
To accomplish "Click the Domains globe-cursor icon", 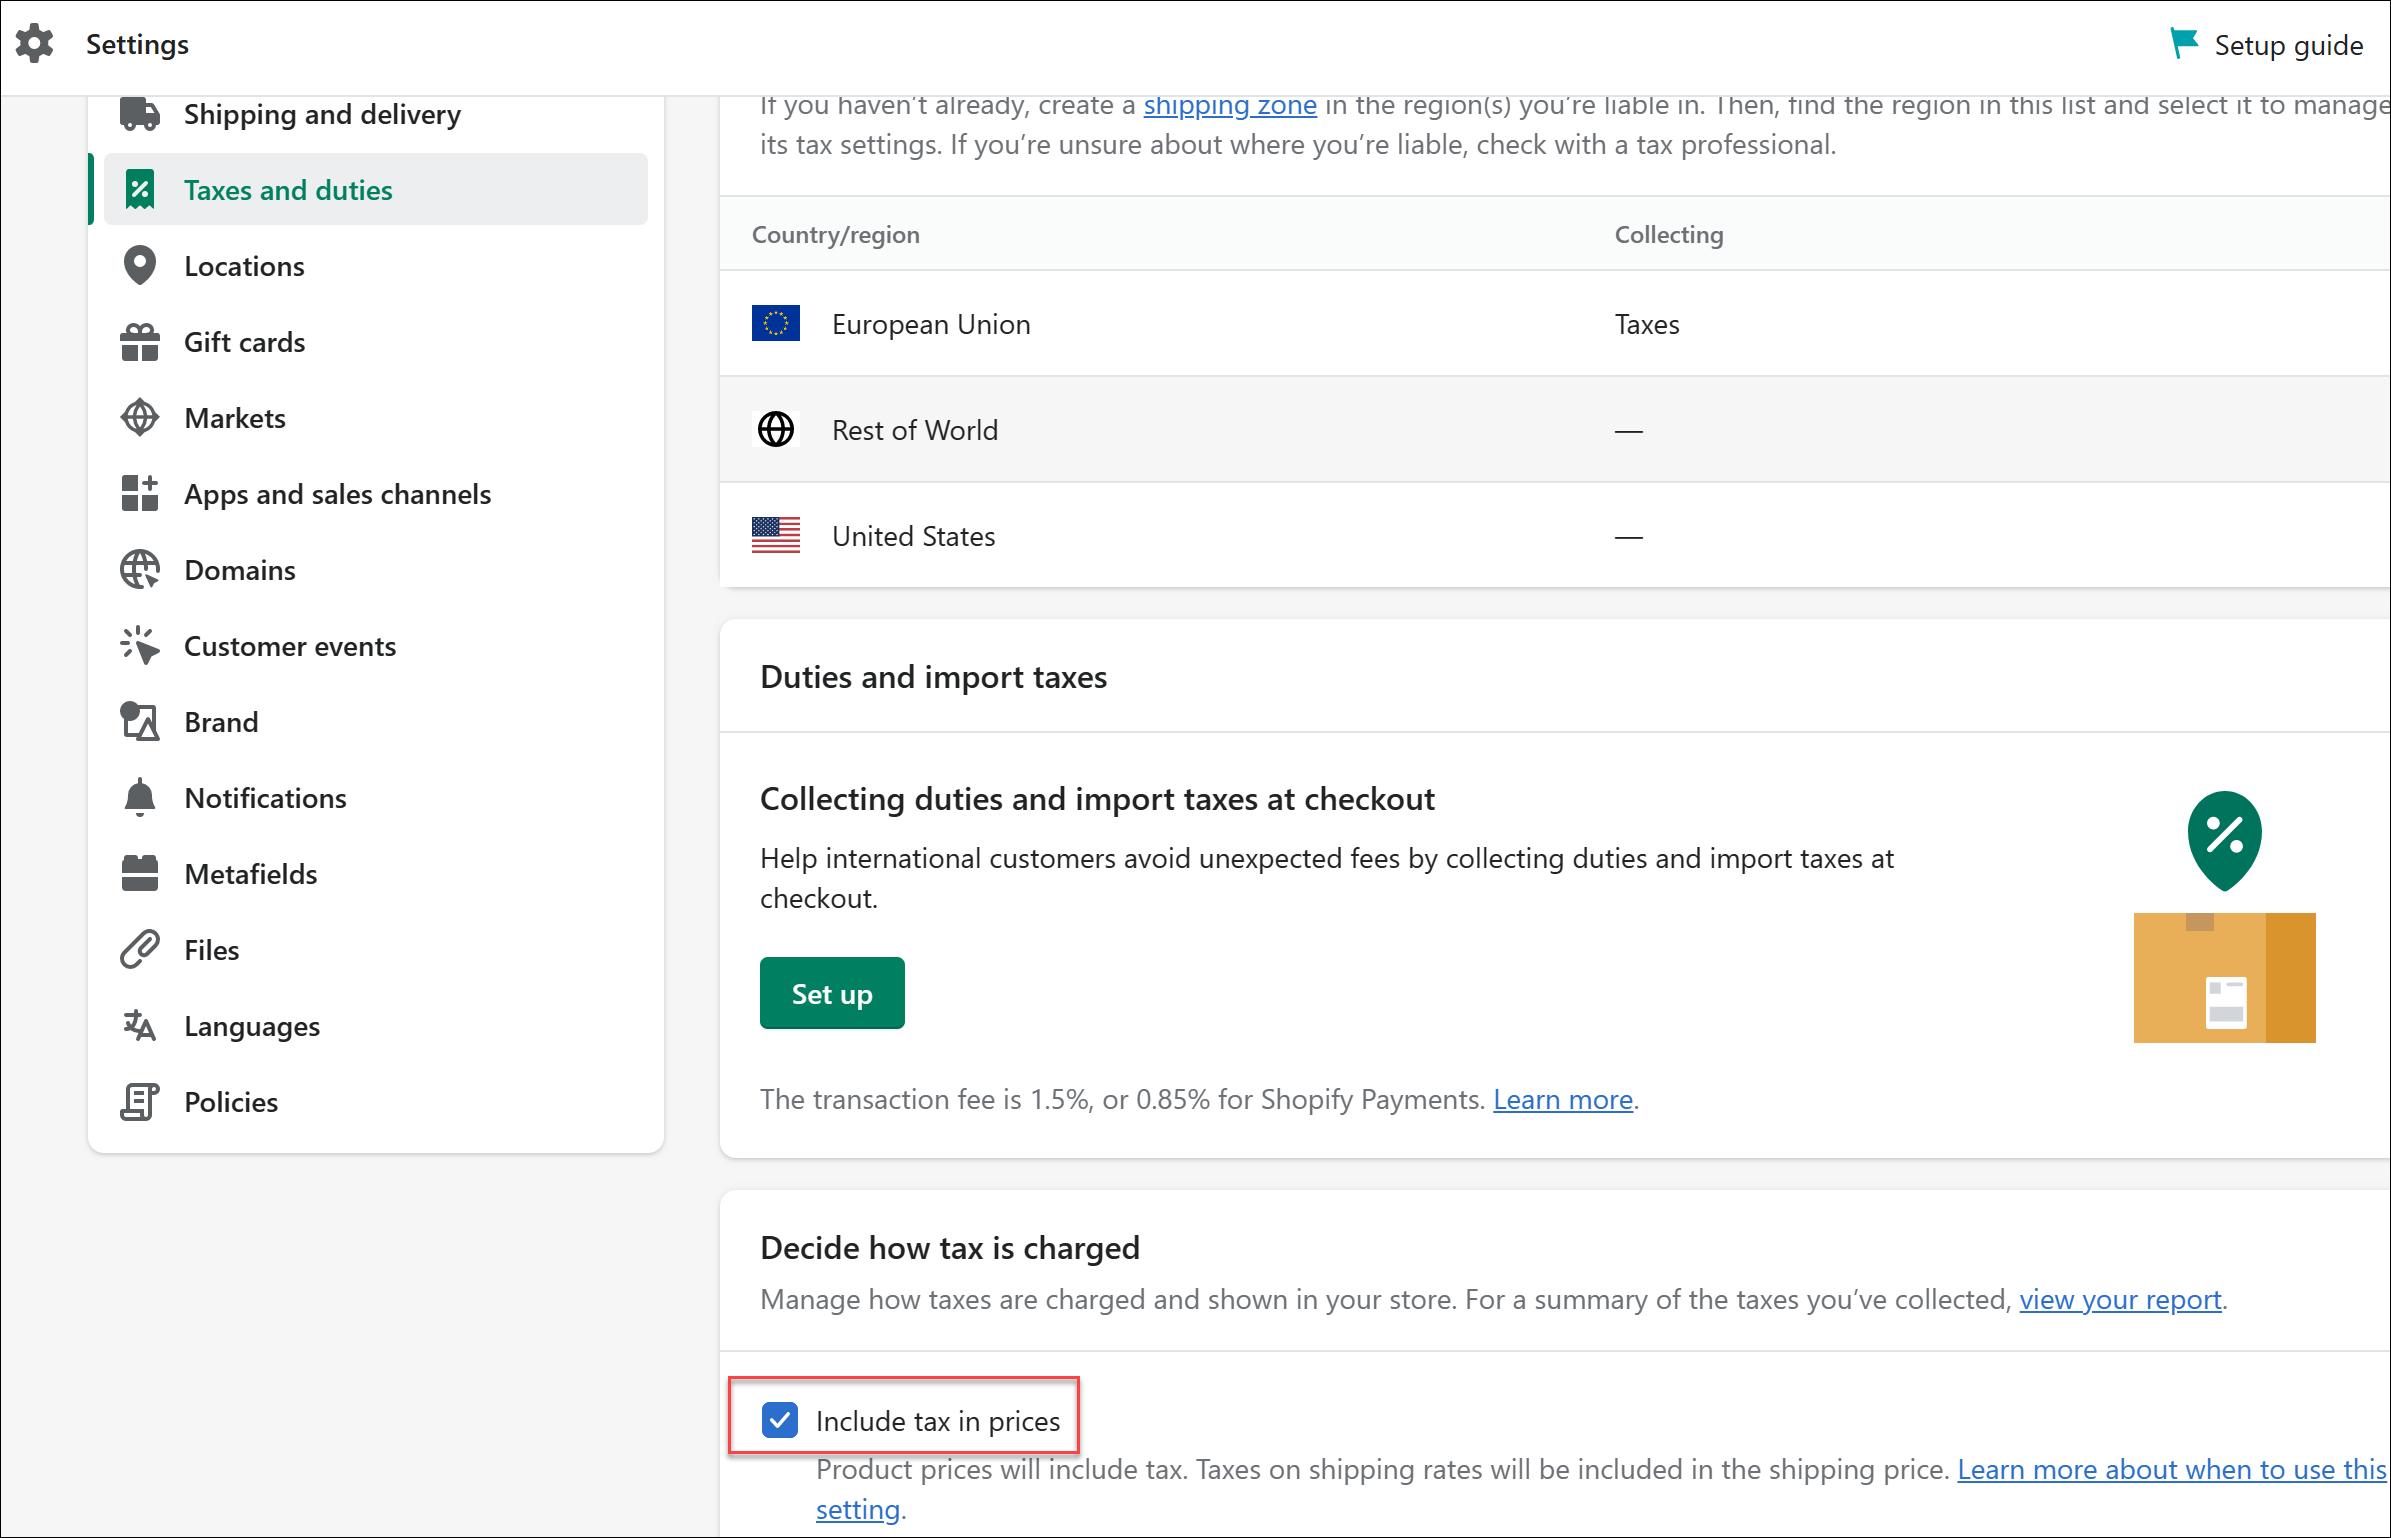I will coord(140,570).
